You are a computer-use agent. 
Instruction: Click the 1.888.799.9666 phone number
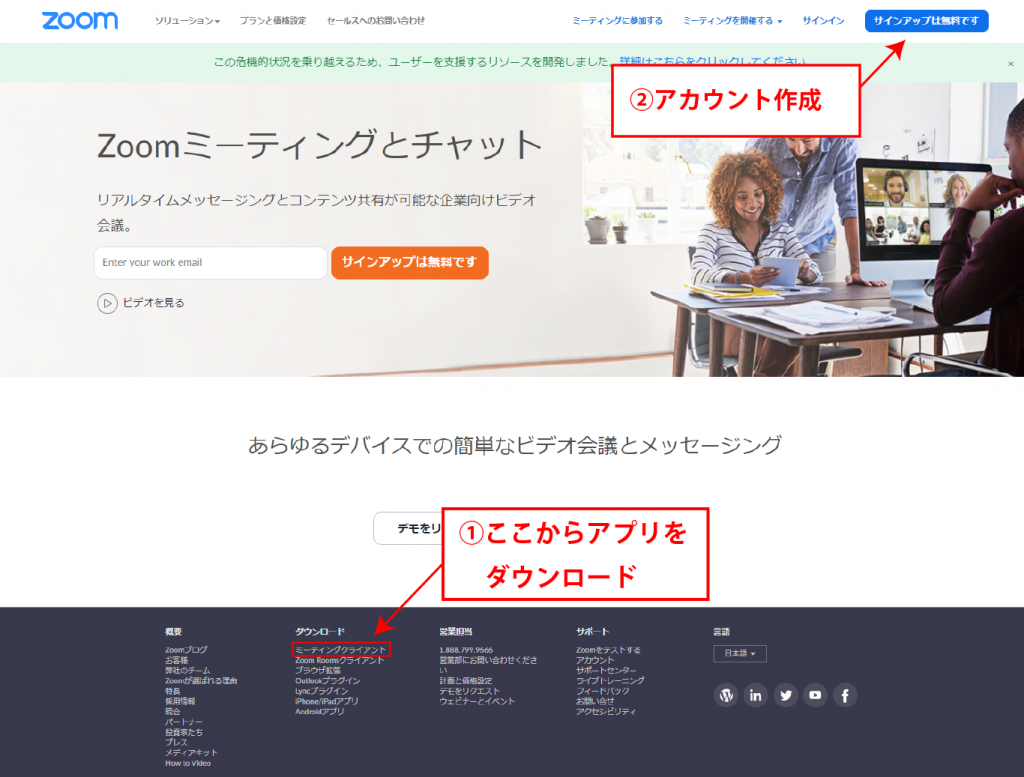point(466,650)
